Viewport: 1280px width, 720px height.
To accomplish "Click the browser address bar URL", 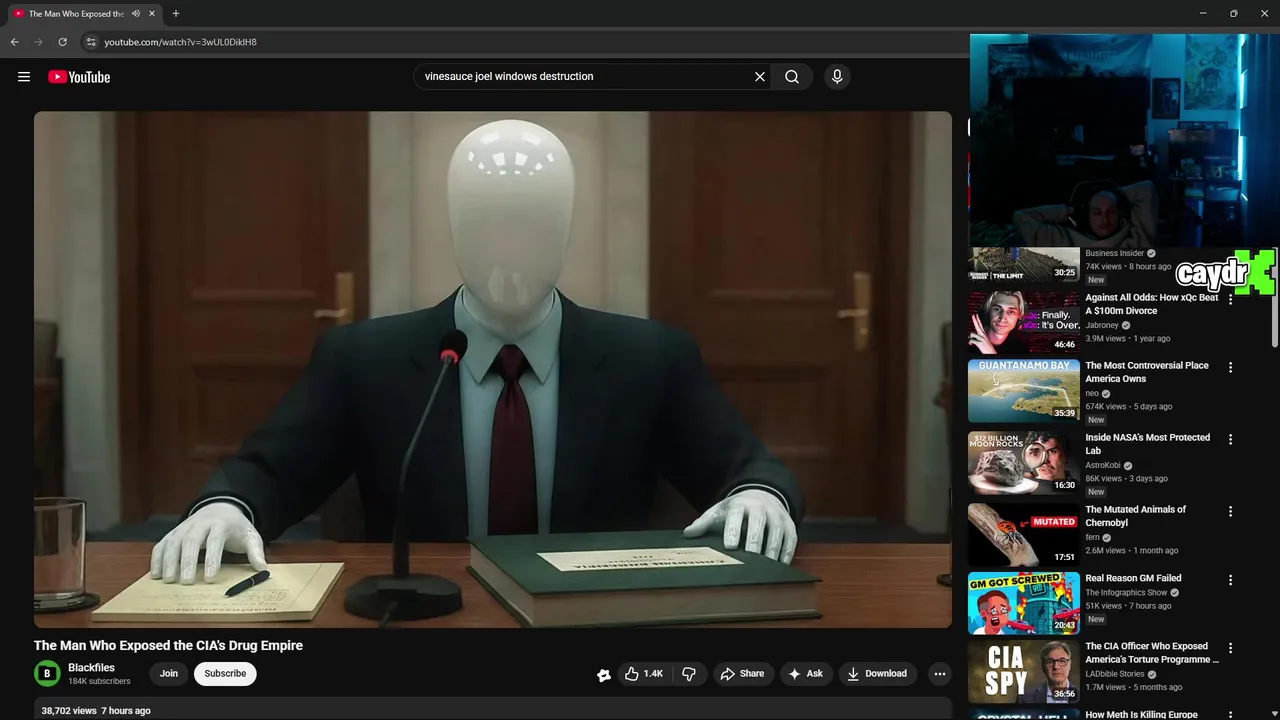I will point(180,42).
